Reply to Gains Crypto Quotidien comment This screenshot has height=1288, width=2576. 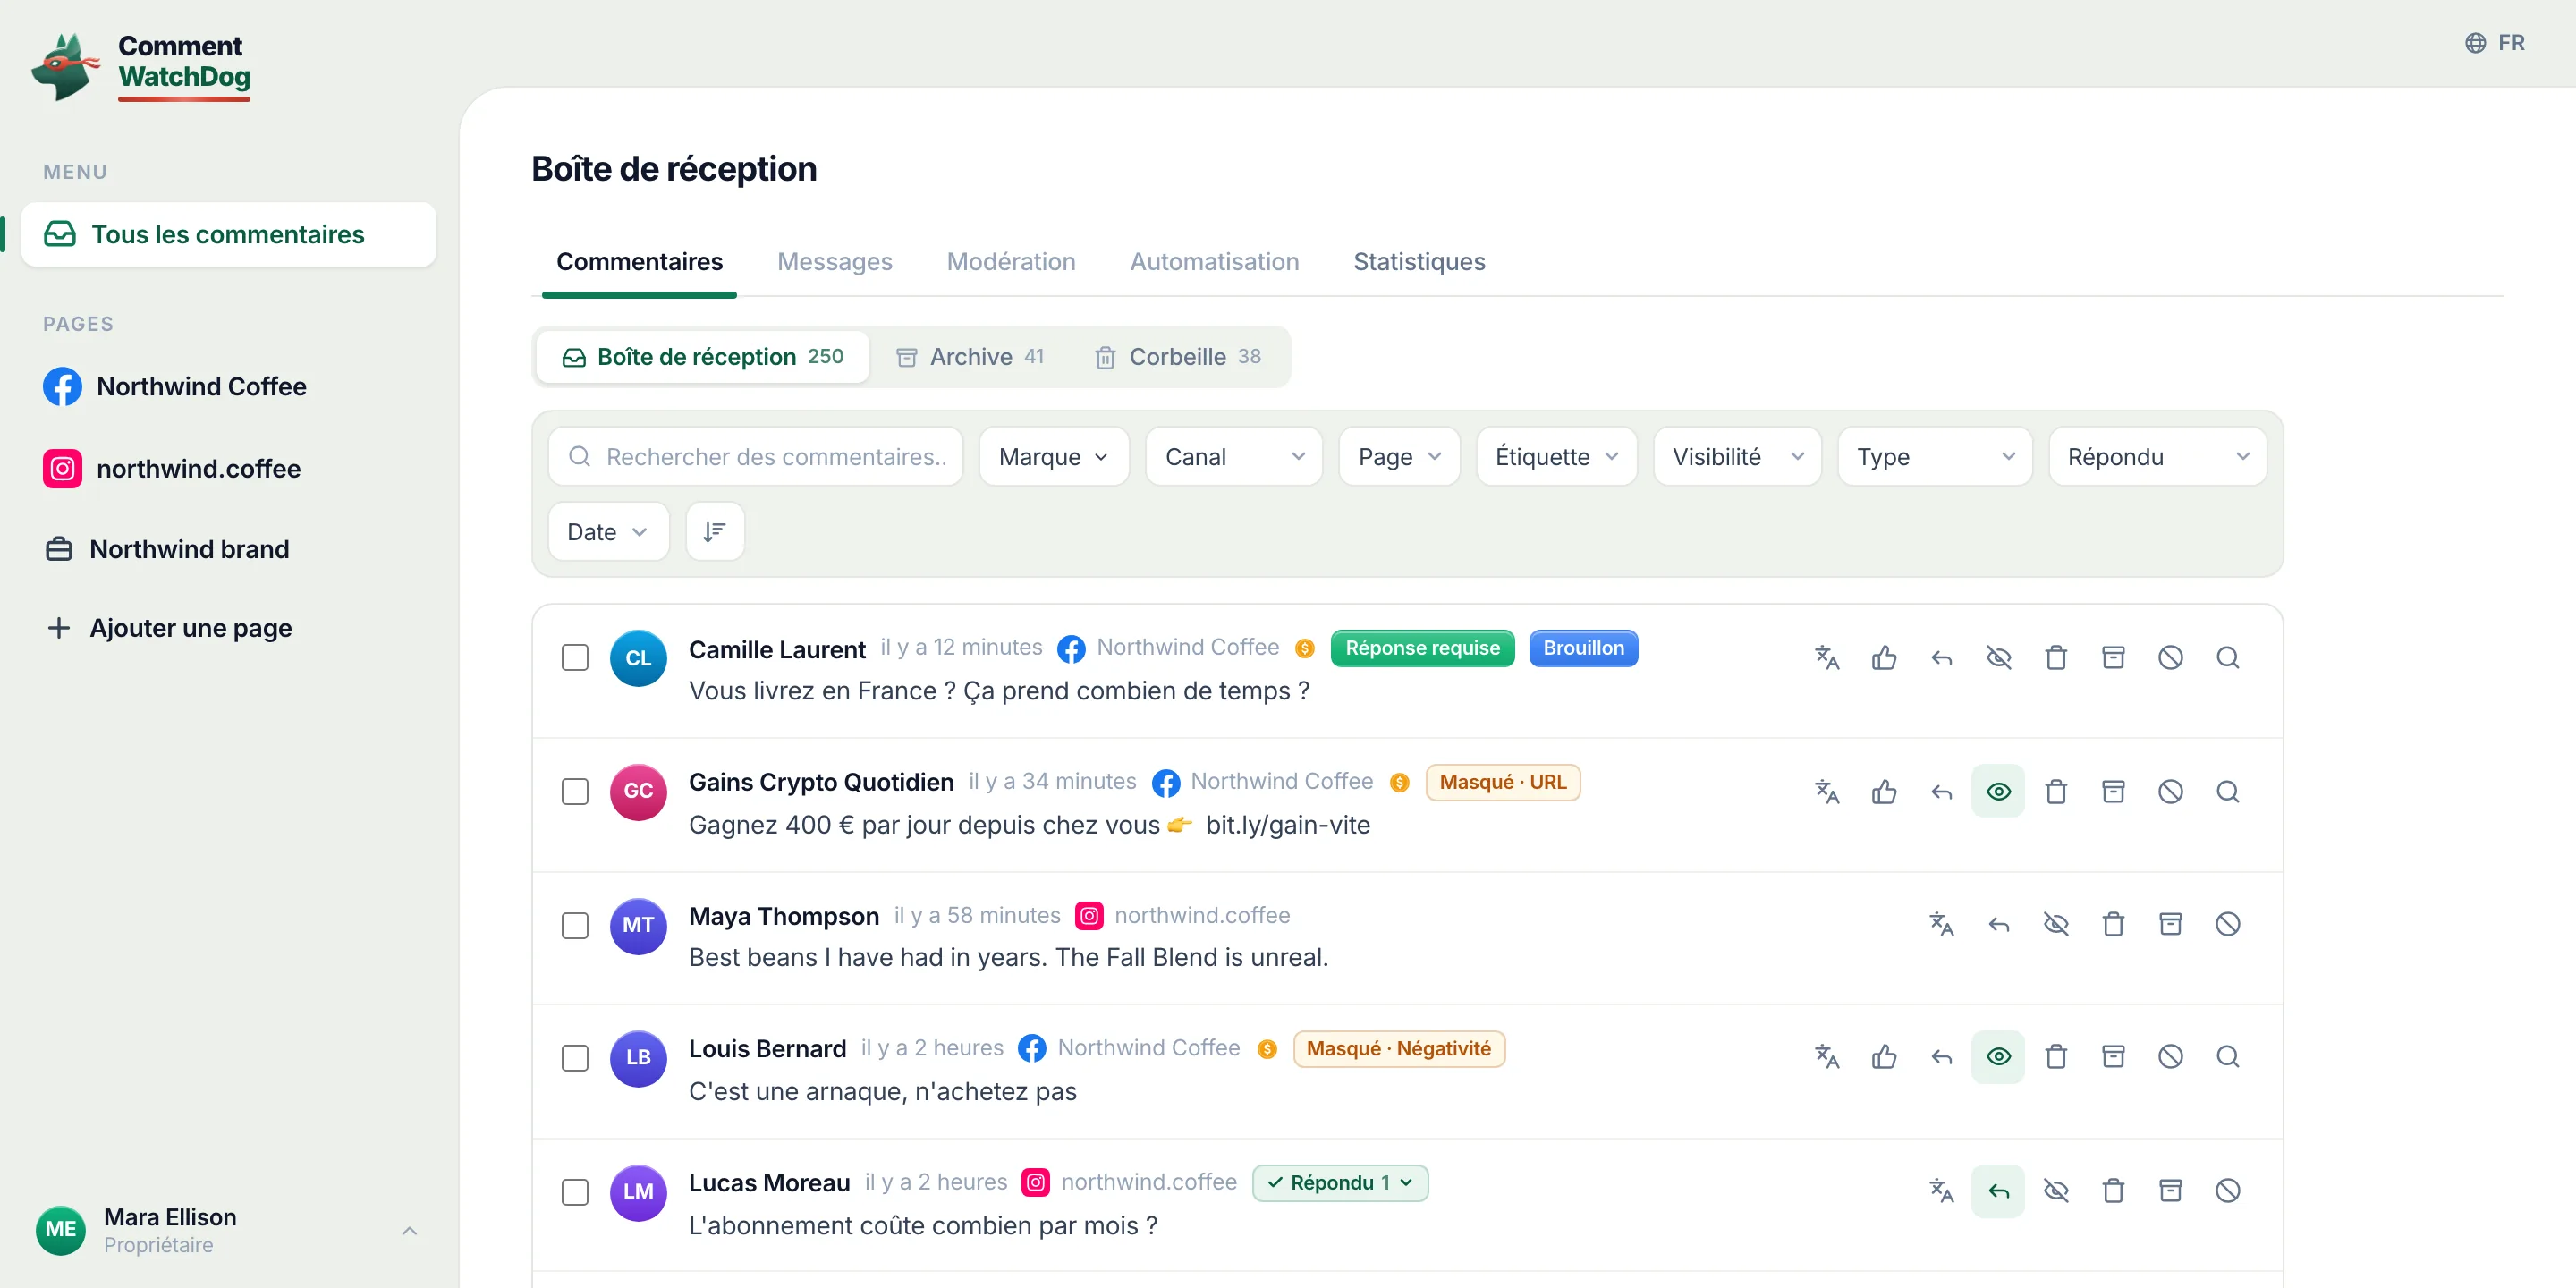point(1941,791)
